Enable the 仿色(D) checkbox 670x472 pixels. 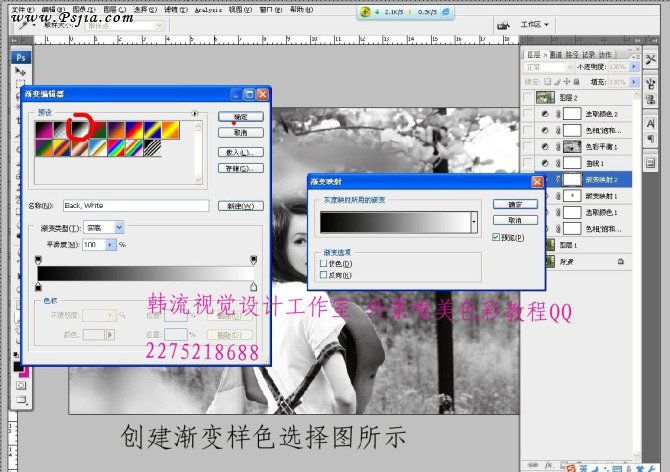click(x=323, y=264)
